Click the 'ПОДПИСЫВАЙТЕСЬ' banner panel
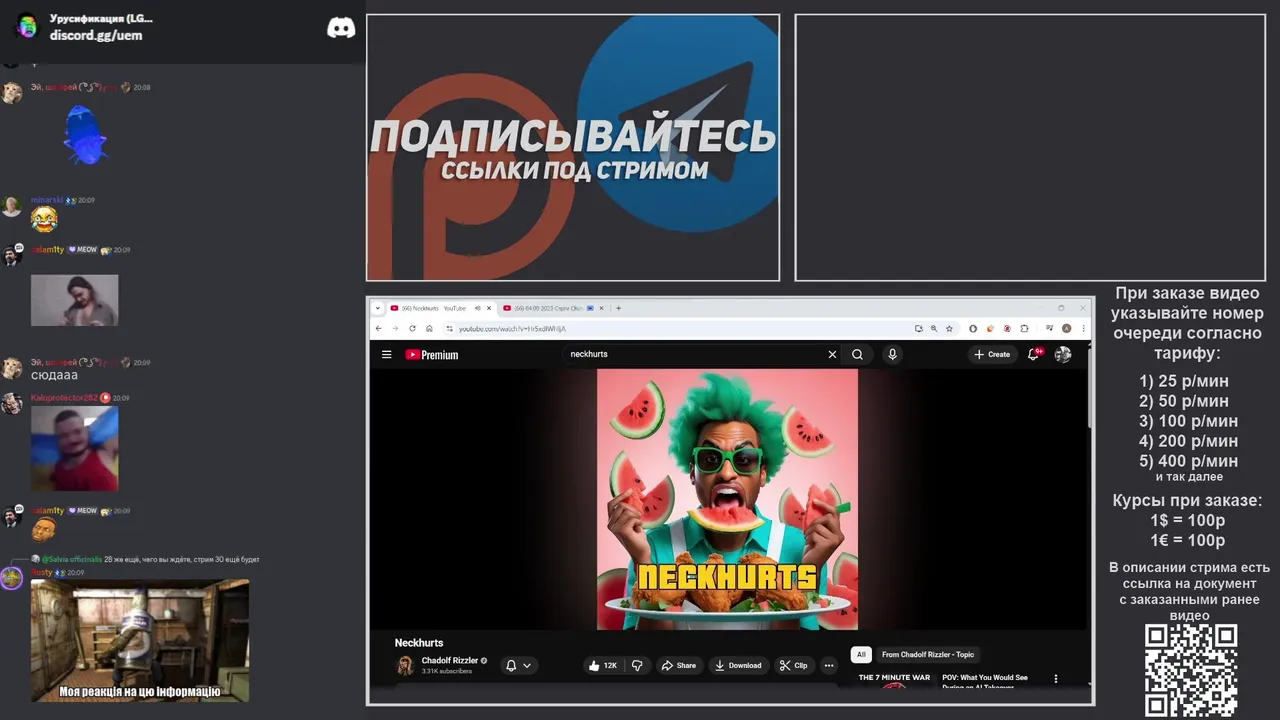Image resolution: width=1280 pixels, height=720 pixels. 573,148
